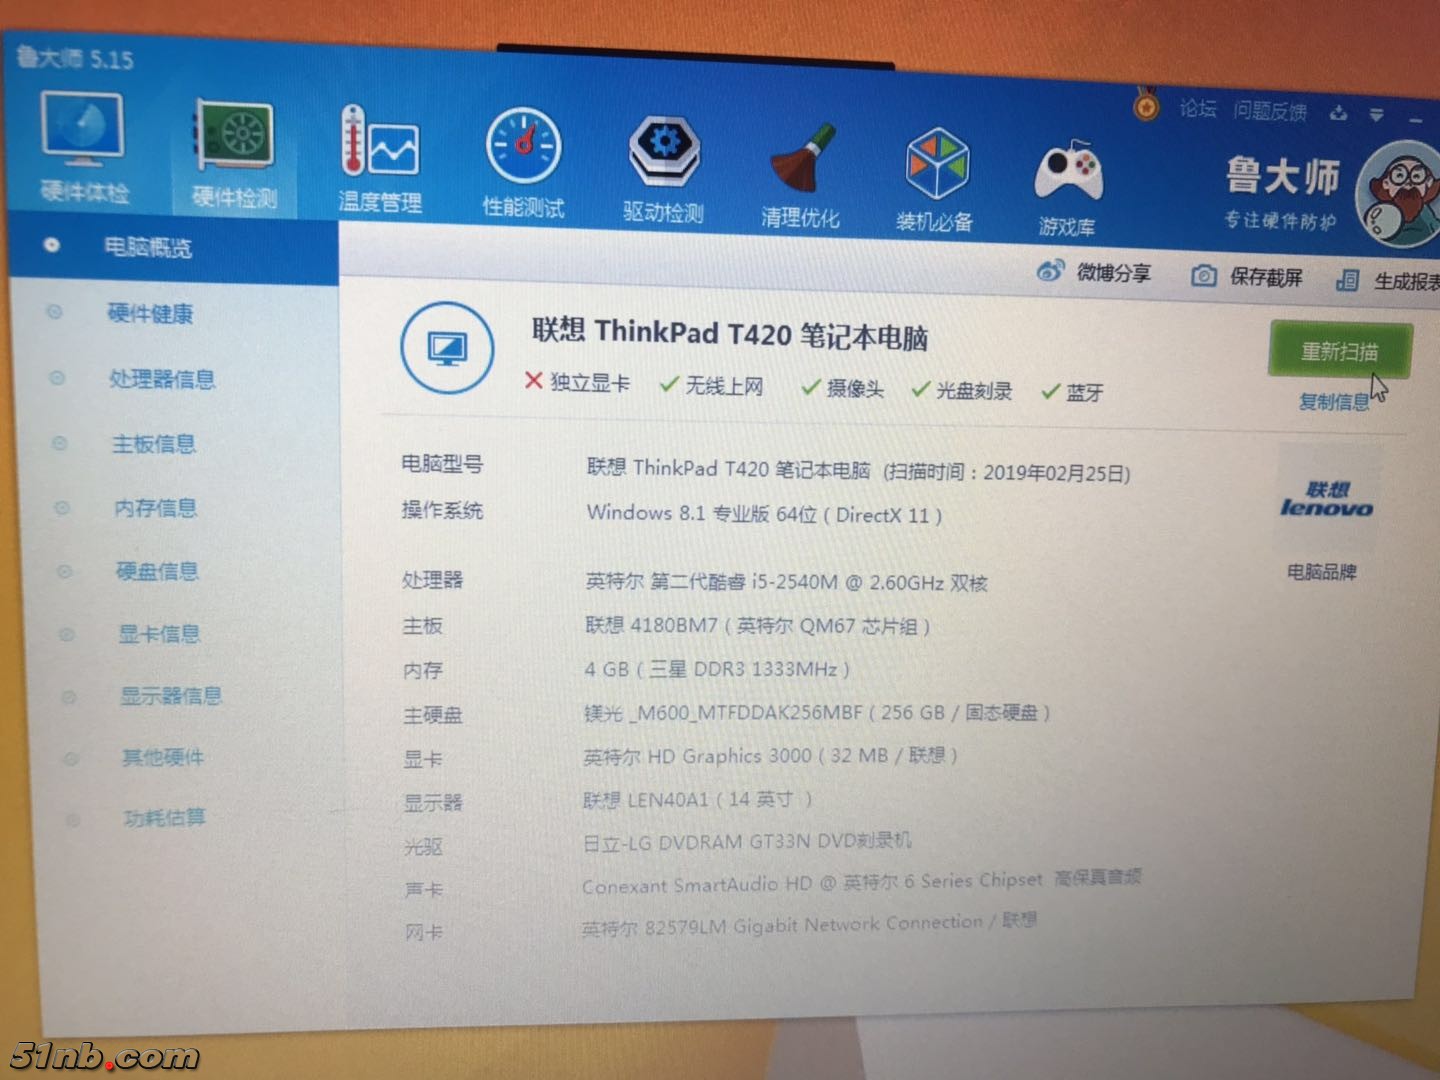Open 硬盘信息 disk info in sidebar
The width and height of the screenshot is (1440, 1080).
[157, 571]
